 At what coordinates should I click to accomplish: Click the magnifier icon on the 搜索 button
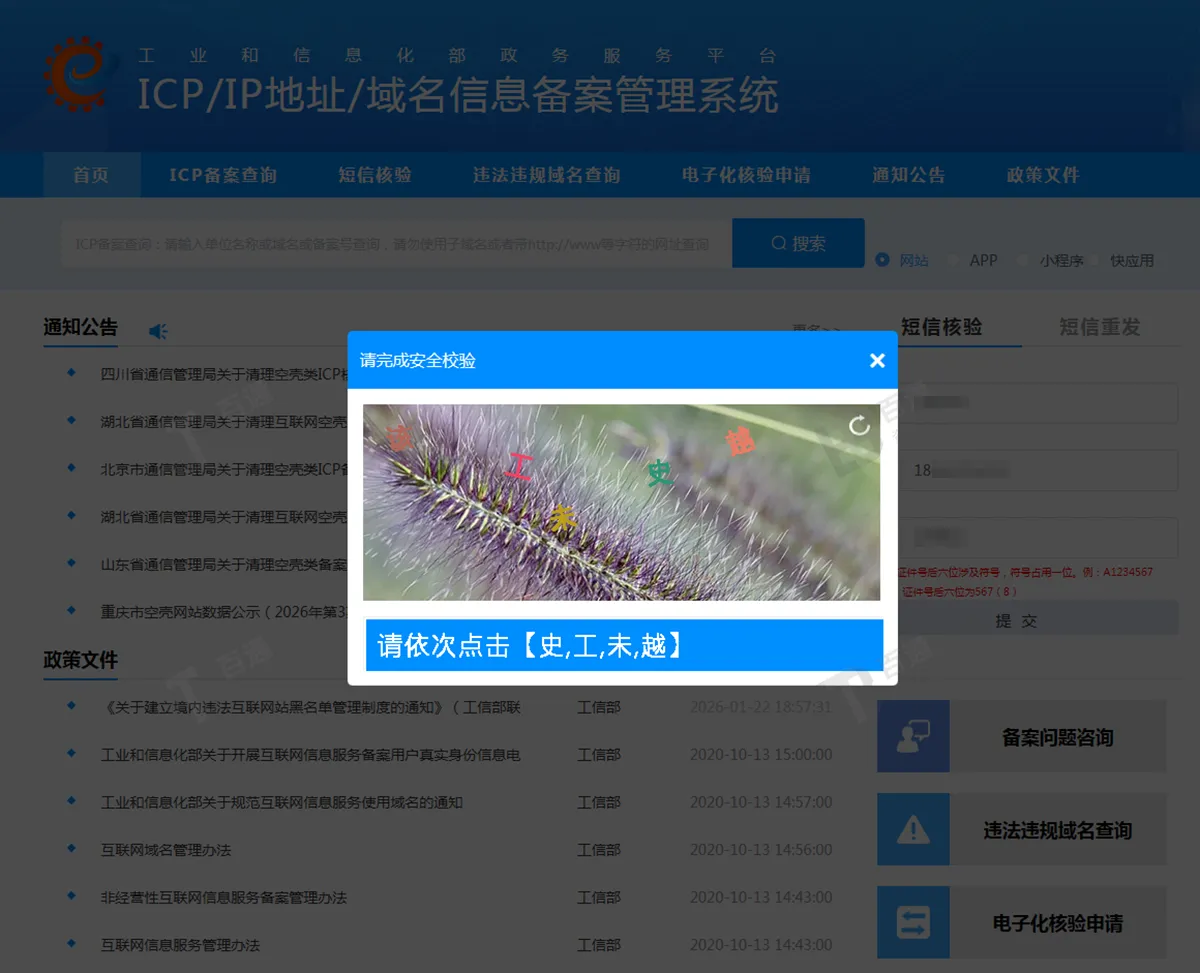[x=777, y=243]
